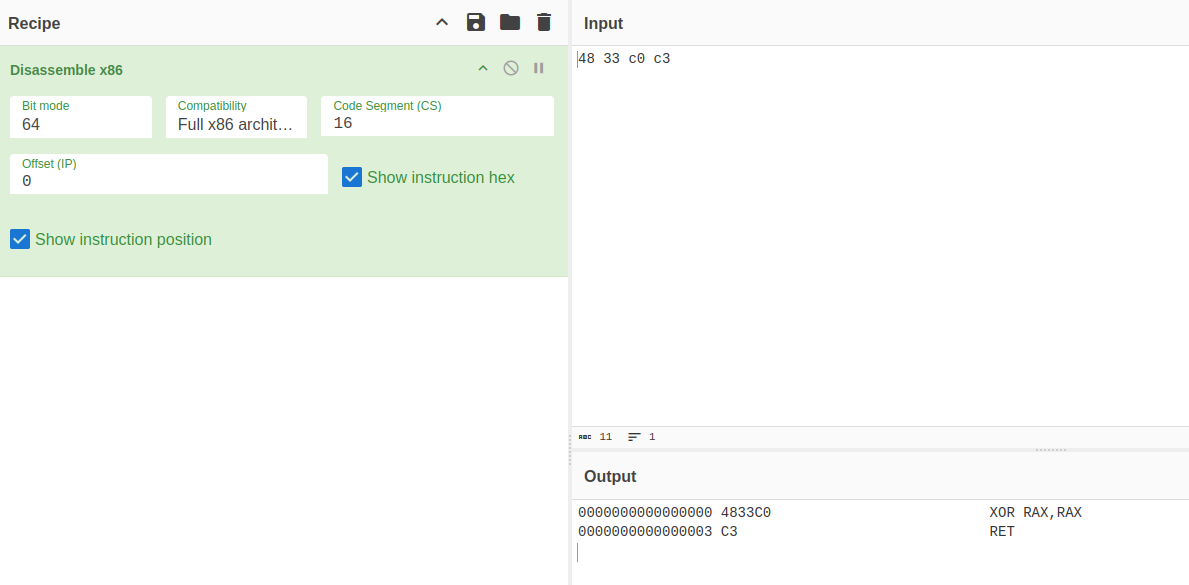Click the XOR RAX,RAX output instruction
The width and height of the screenshot is (1189, 585).
point(1036,513)
